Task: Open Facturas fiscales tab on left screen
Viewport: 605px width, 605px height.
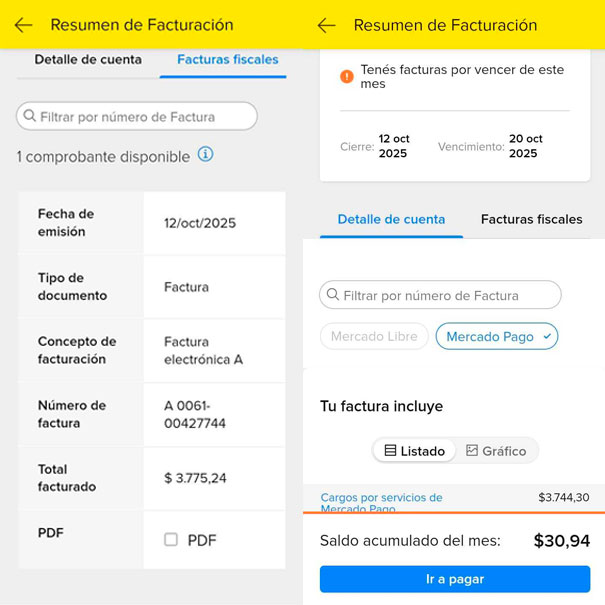Action: [x=228, y=60]
